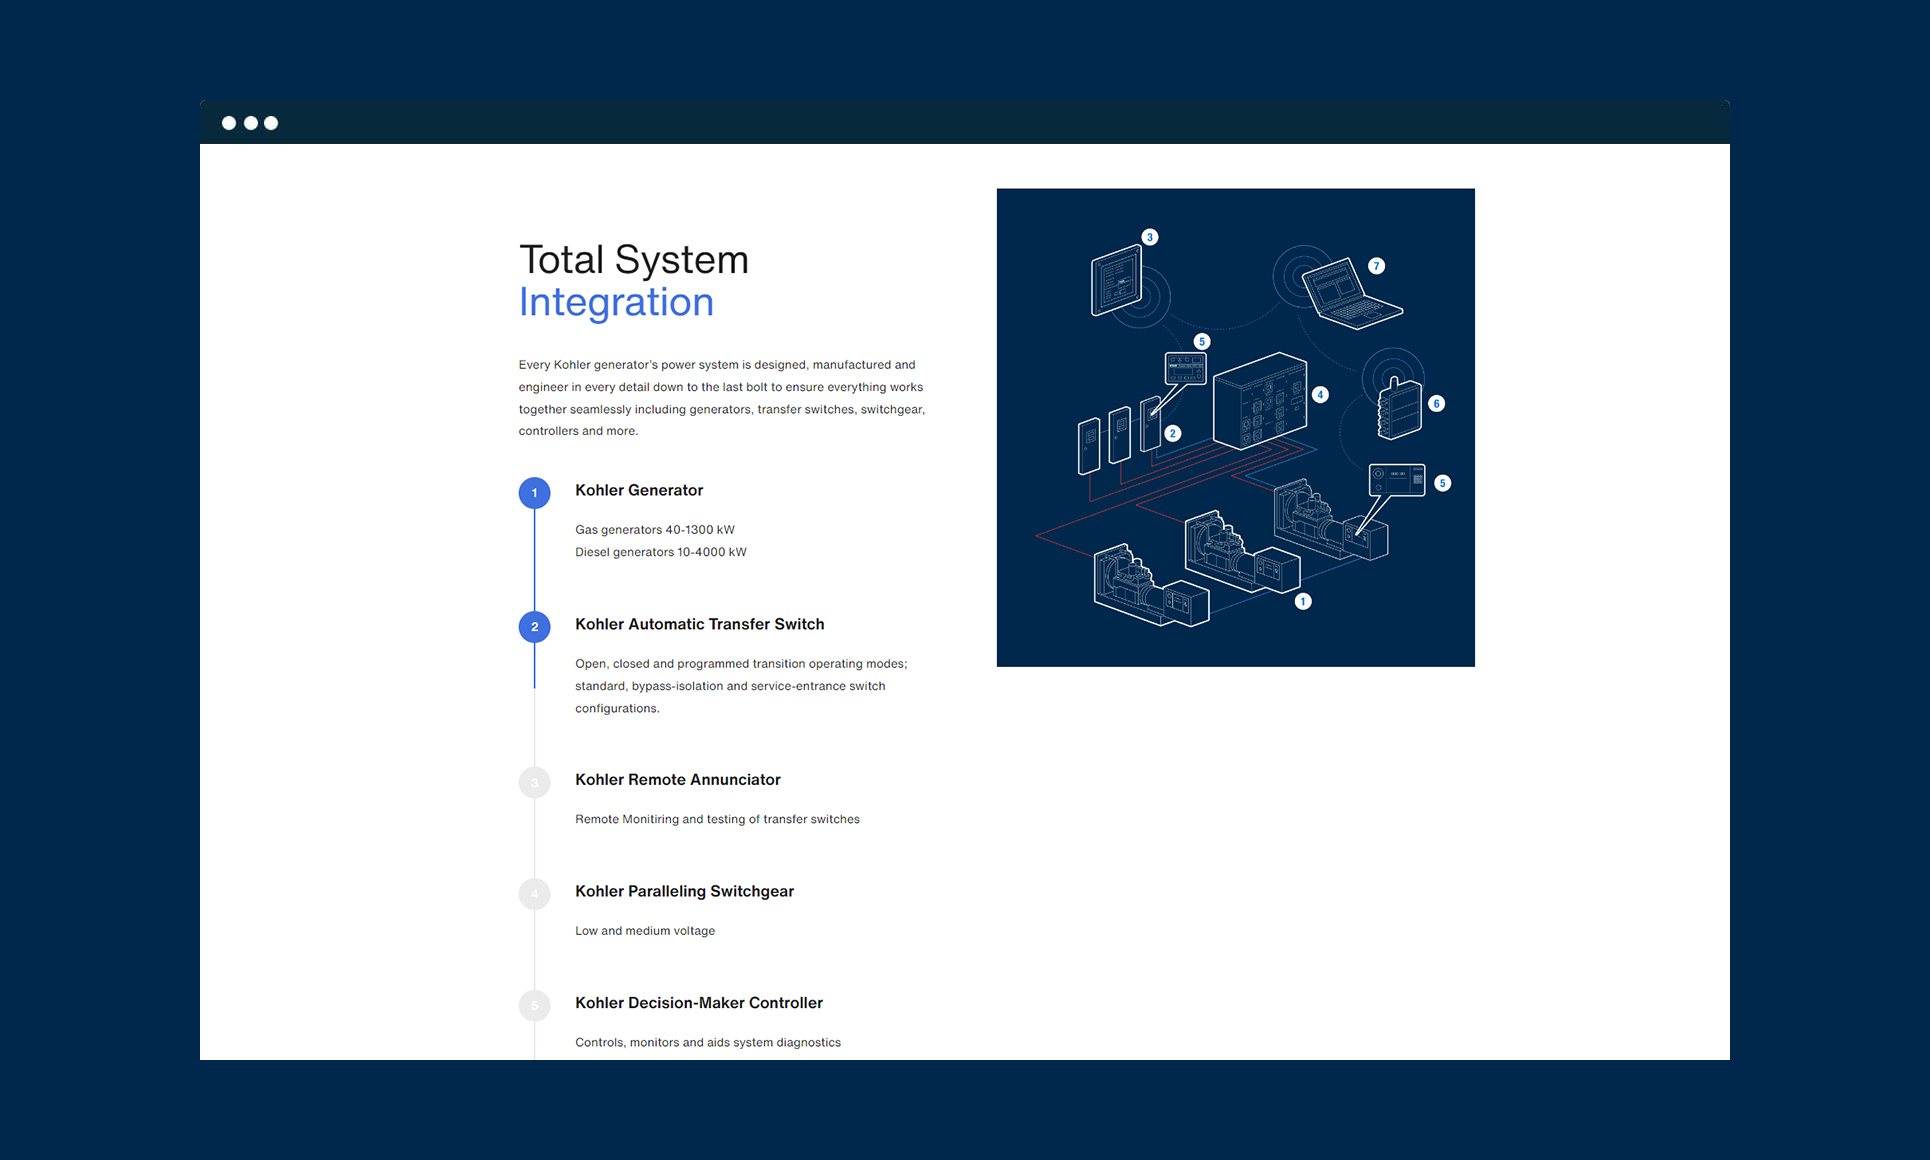Image resolution: width=1930 pixels, height=1160 pixels.
Task: Click marker 5 above the transfer switches
Action: coord(1202,341)
